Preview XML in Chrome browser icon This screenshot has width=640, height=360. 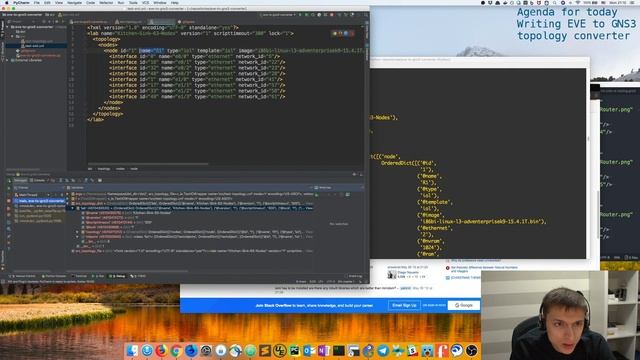point(335,33)
